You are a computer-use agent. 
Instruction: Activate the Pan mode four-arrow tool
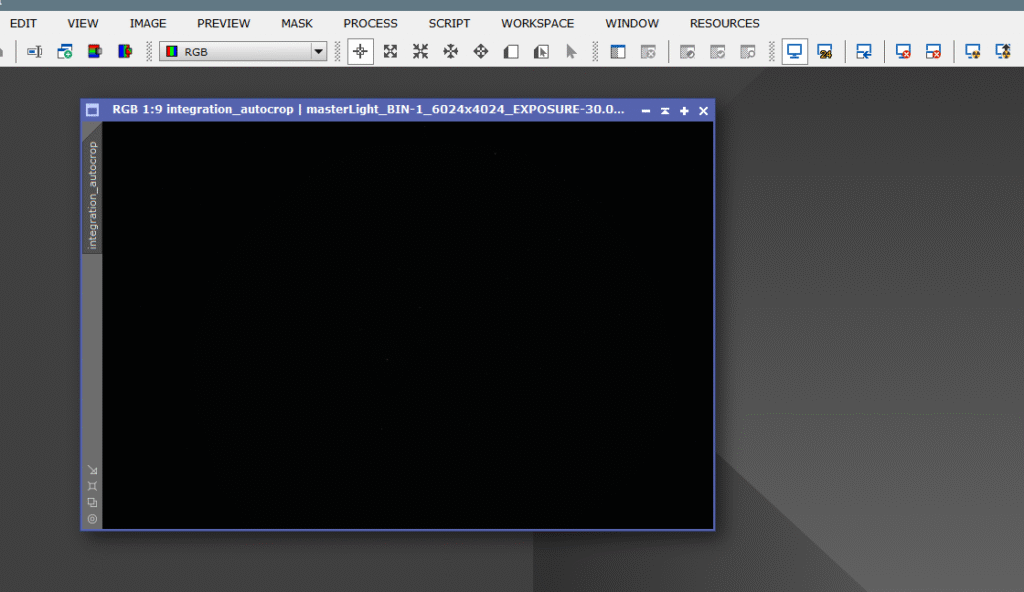click(451, 51)
